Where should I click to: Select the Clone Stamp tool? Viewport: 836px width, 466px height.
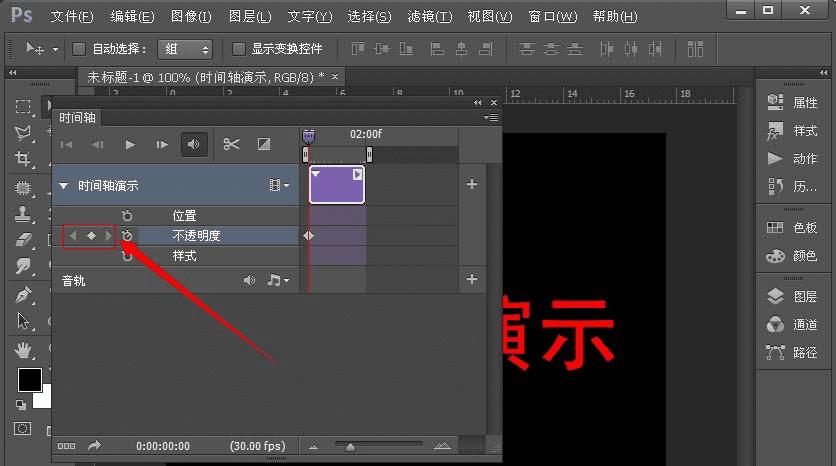tap(23, 214)
